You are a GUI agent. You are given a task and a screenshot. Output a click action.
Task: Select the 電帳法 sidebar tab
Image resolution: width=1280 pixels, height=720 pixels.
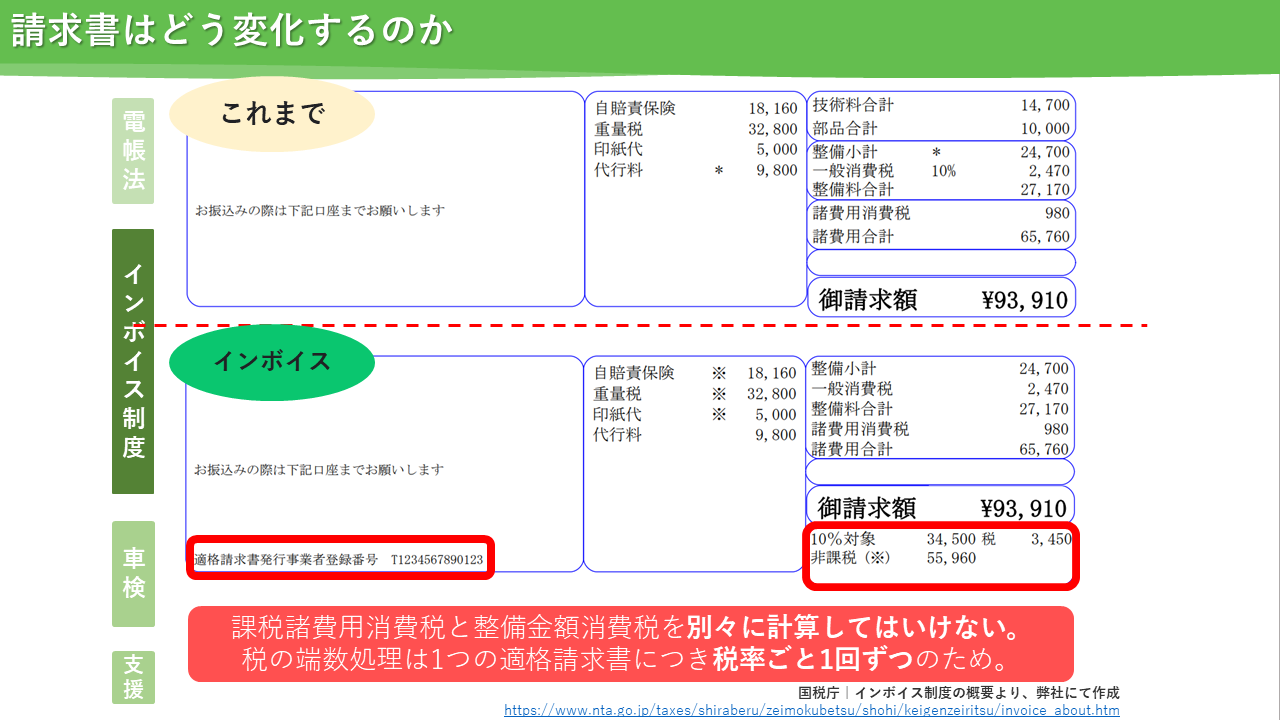point(133,151)
